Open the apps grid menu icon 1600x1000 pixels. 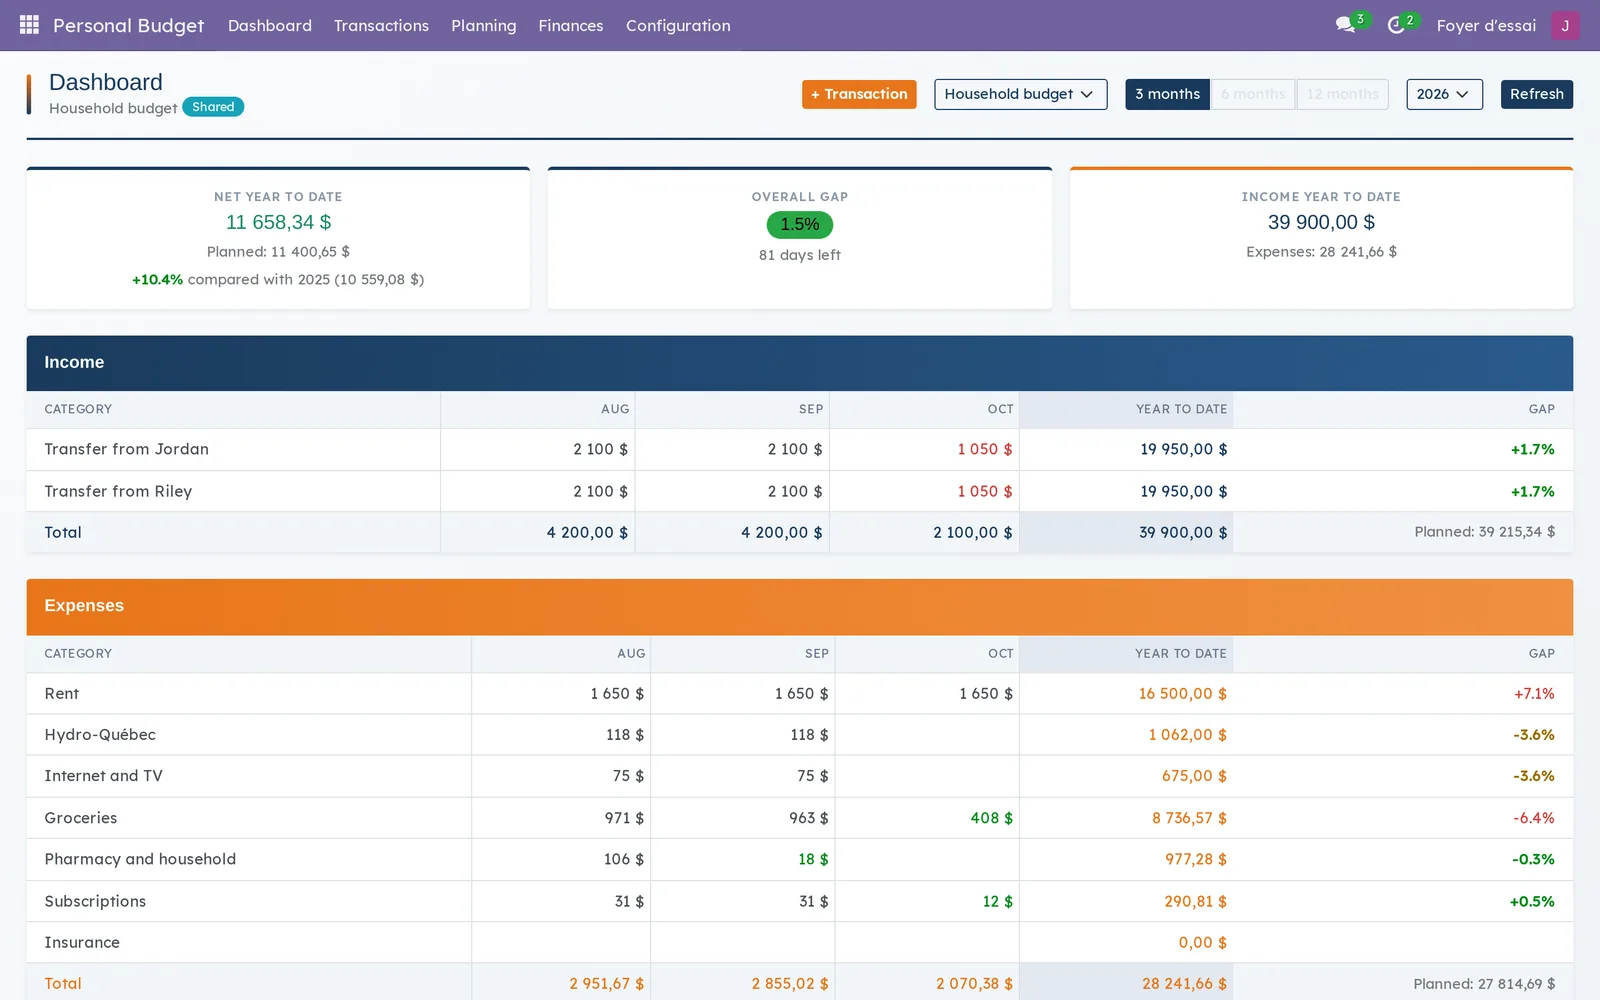click(29, 25)
